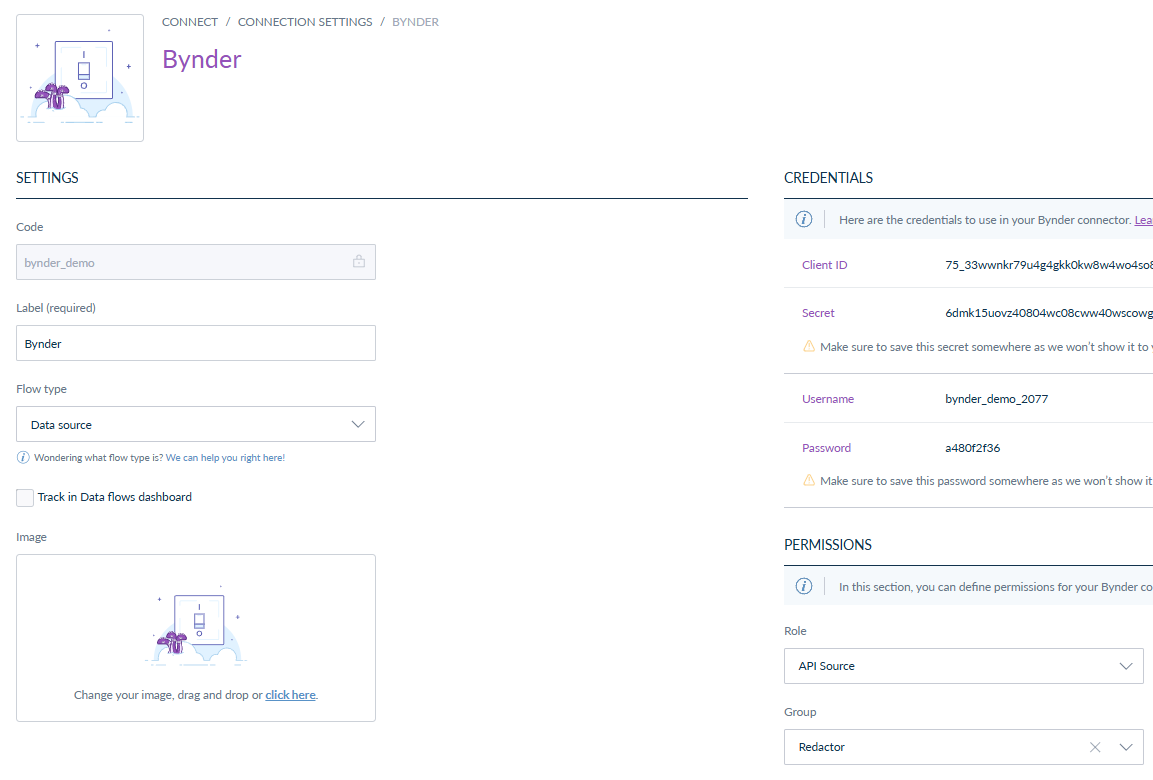The image size is (1153, 780).
Task: Click inside the Label field showing Bynder
Action: click(x=195, y=342)
